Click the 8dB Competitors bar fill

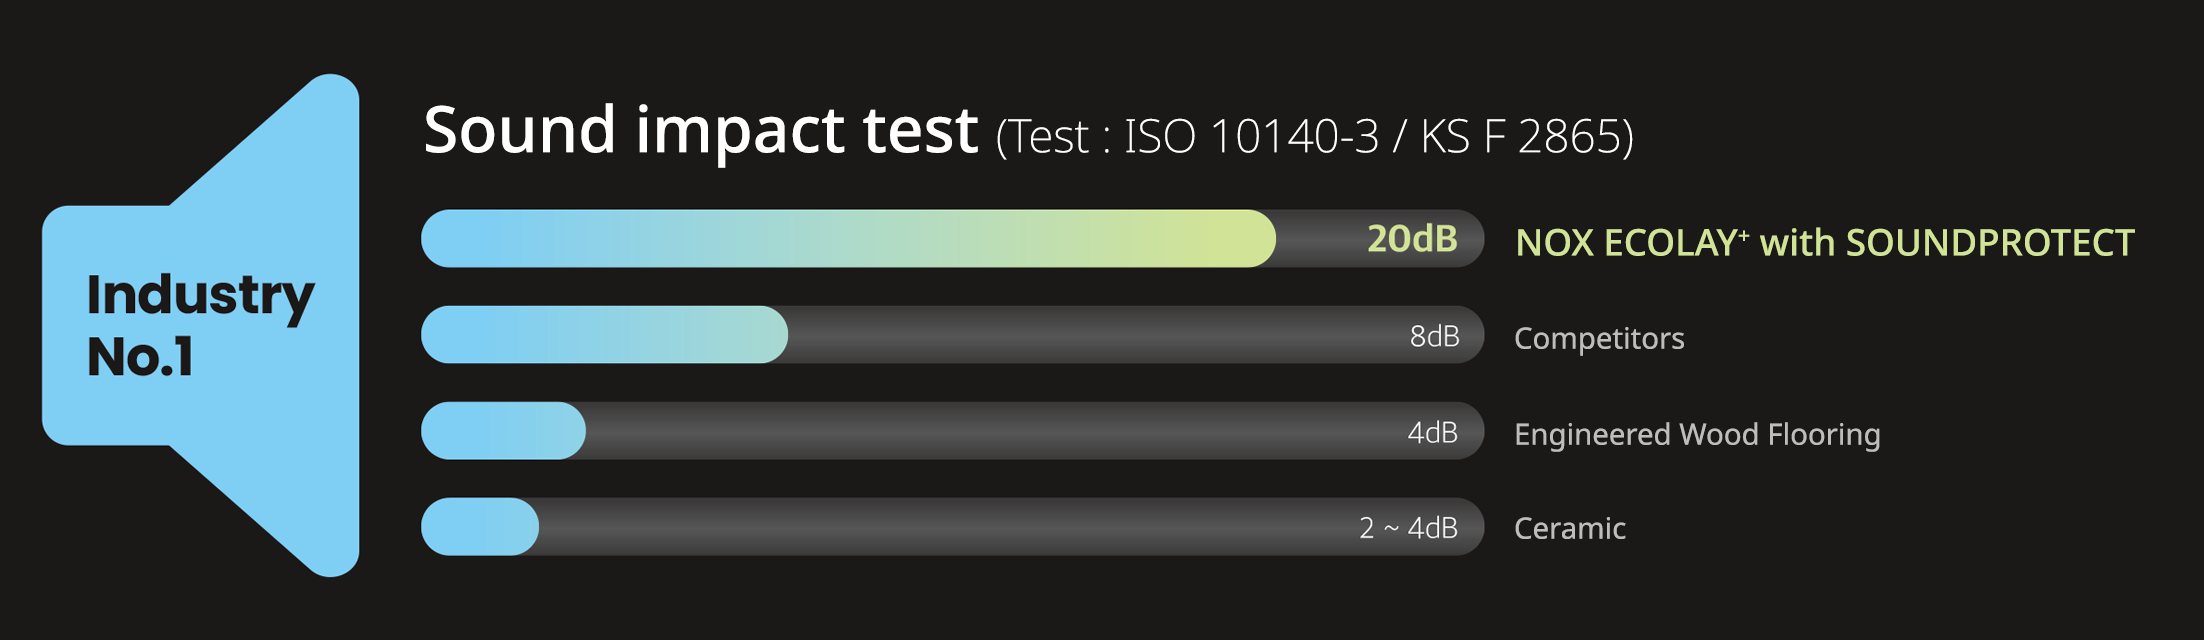tap(604, 334)
